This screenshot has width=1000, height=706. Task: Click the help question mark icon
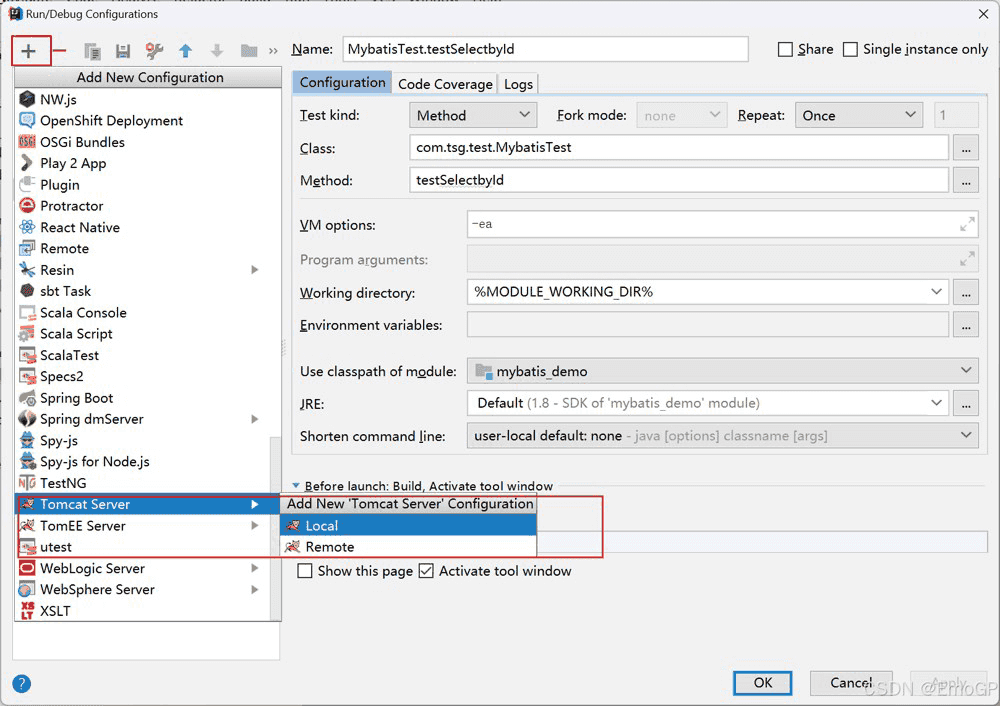[x=21, y=684]
